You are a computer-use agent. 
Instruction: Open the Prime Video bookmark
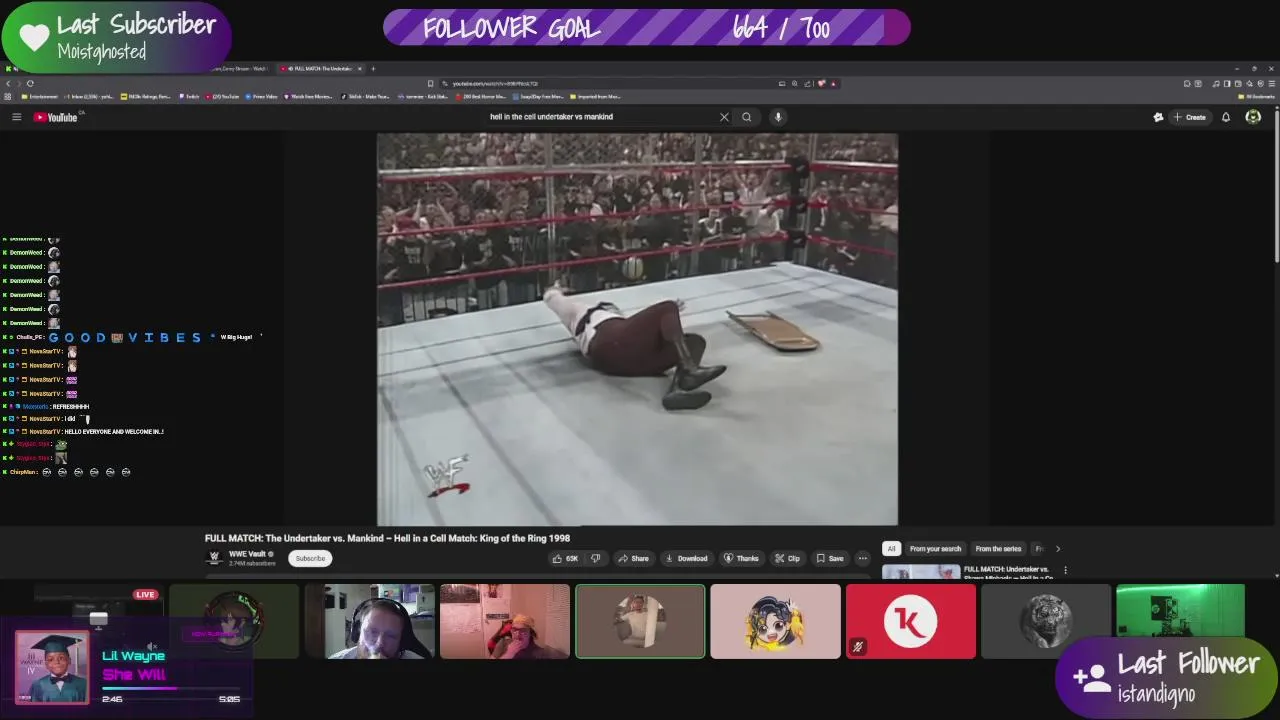[261, 97]
